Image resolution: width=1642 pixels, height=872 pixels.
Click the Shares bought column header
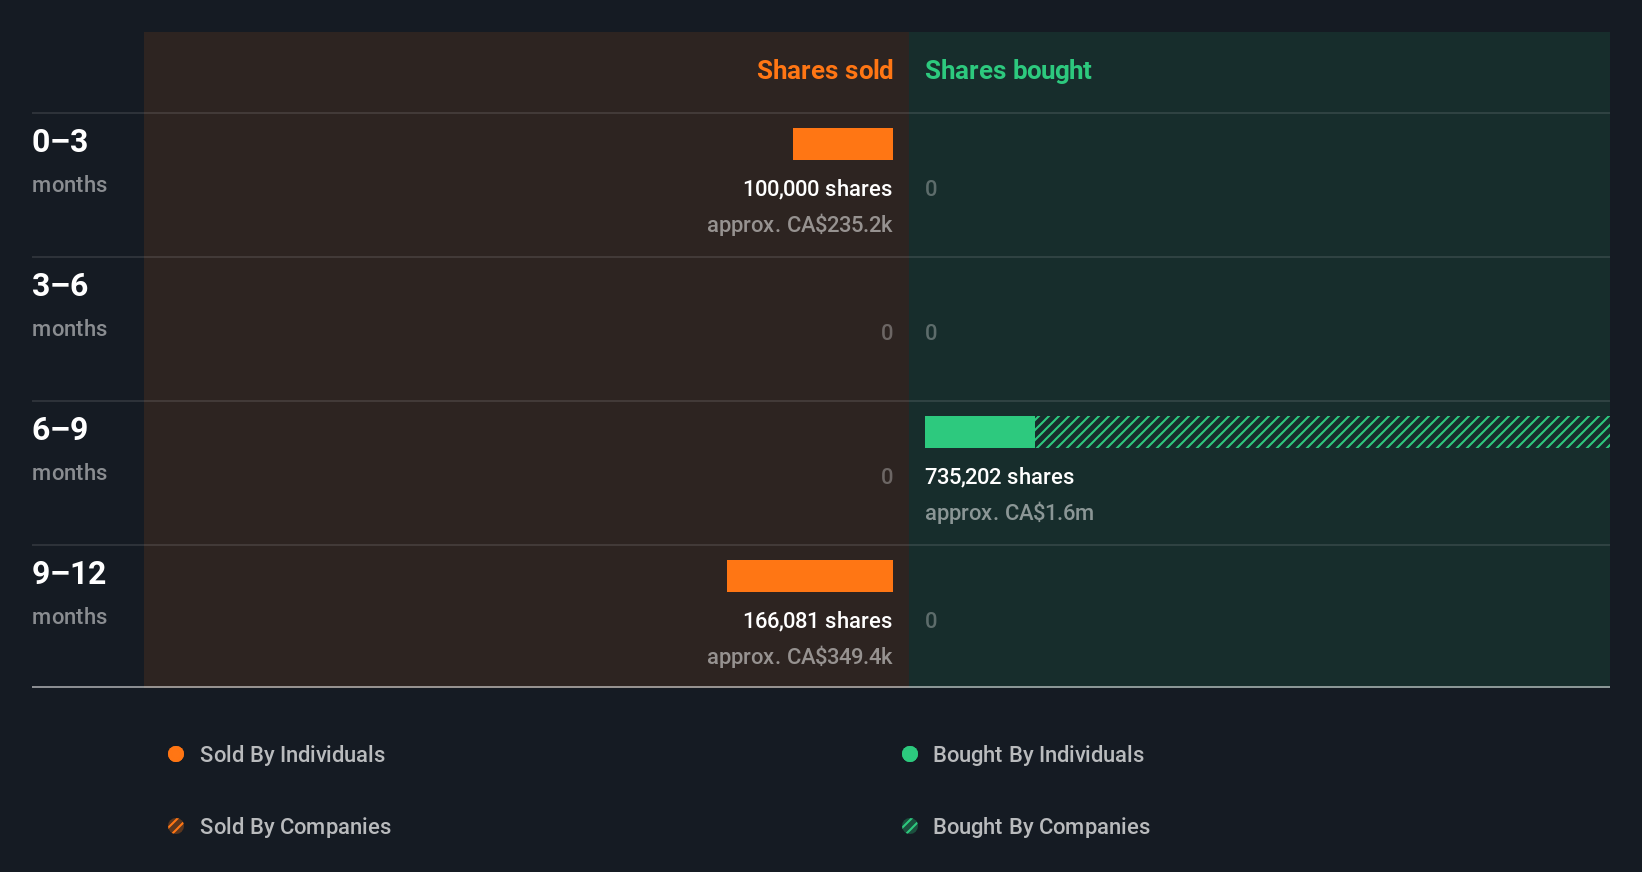[1008, 70]
